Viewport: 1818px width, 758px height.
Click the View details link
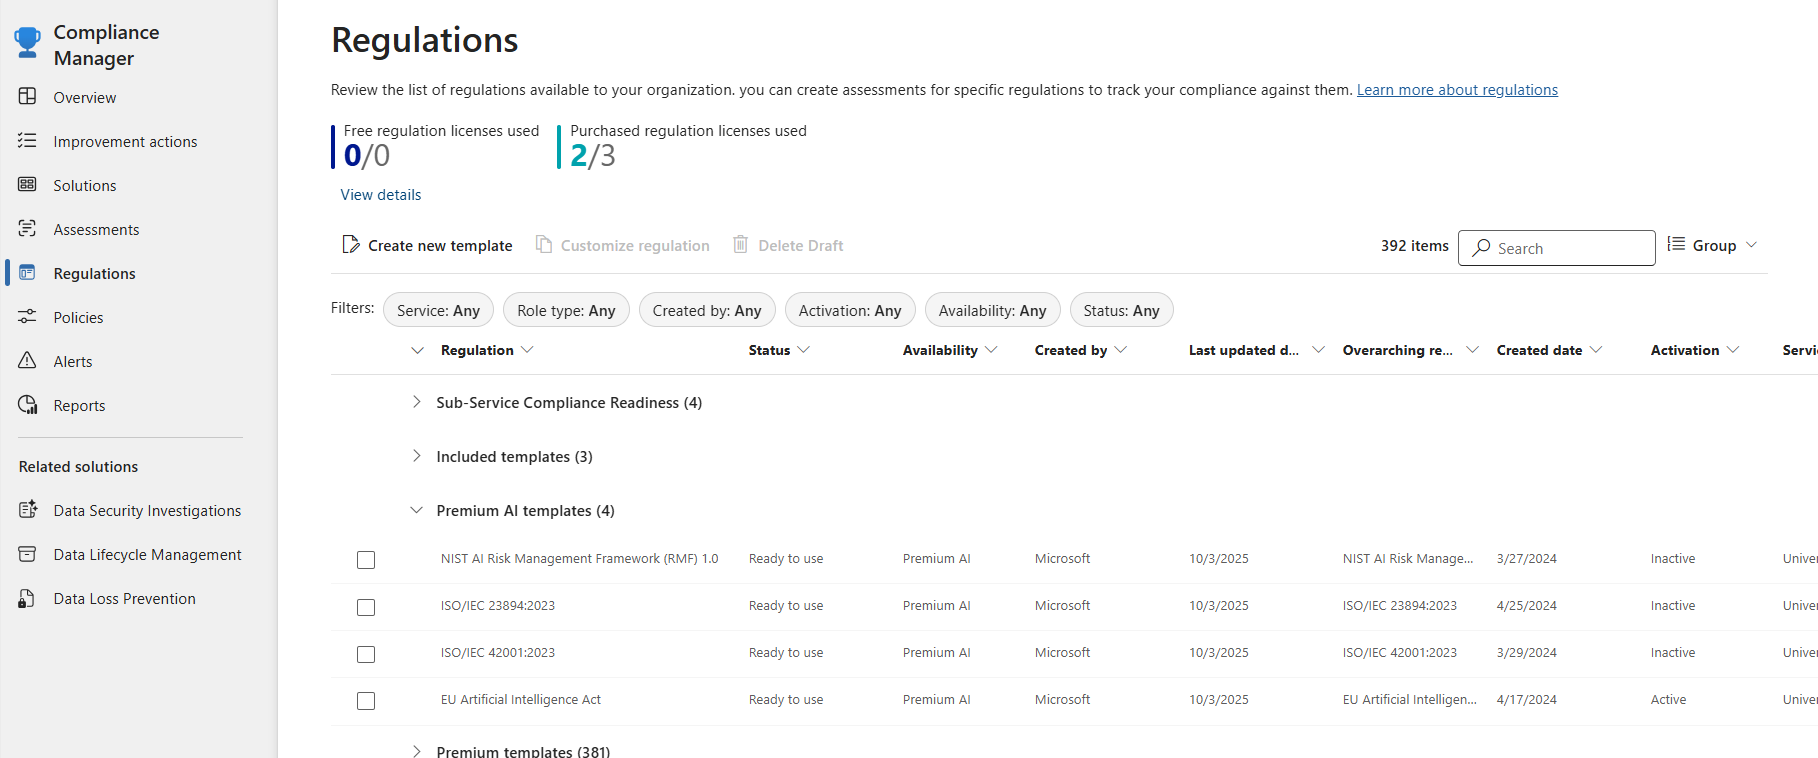381,194
